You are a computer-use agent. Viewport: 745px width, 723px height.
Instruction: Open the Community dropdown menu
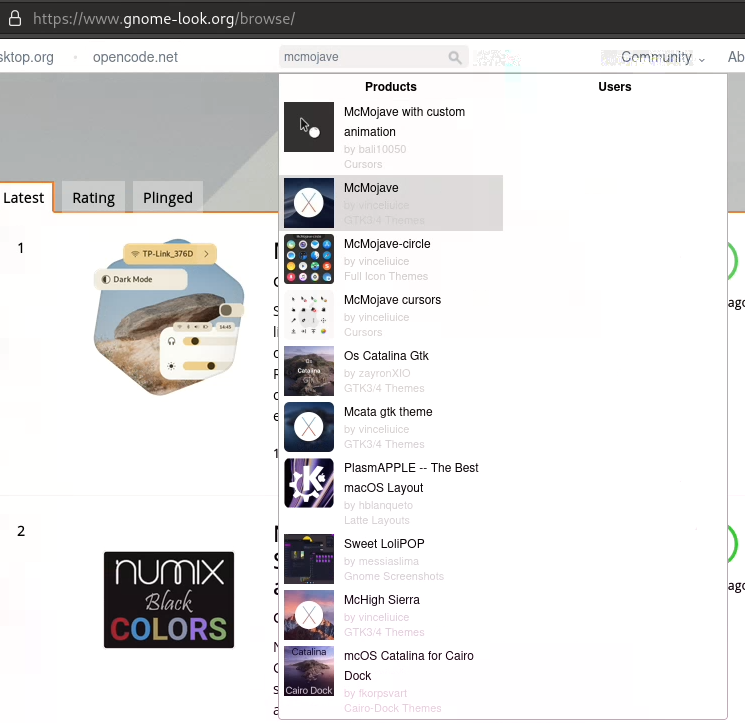661,57
